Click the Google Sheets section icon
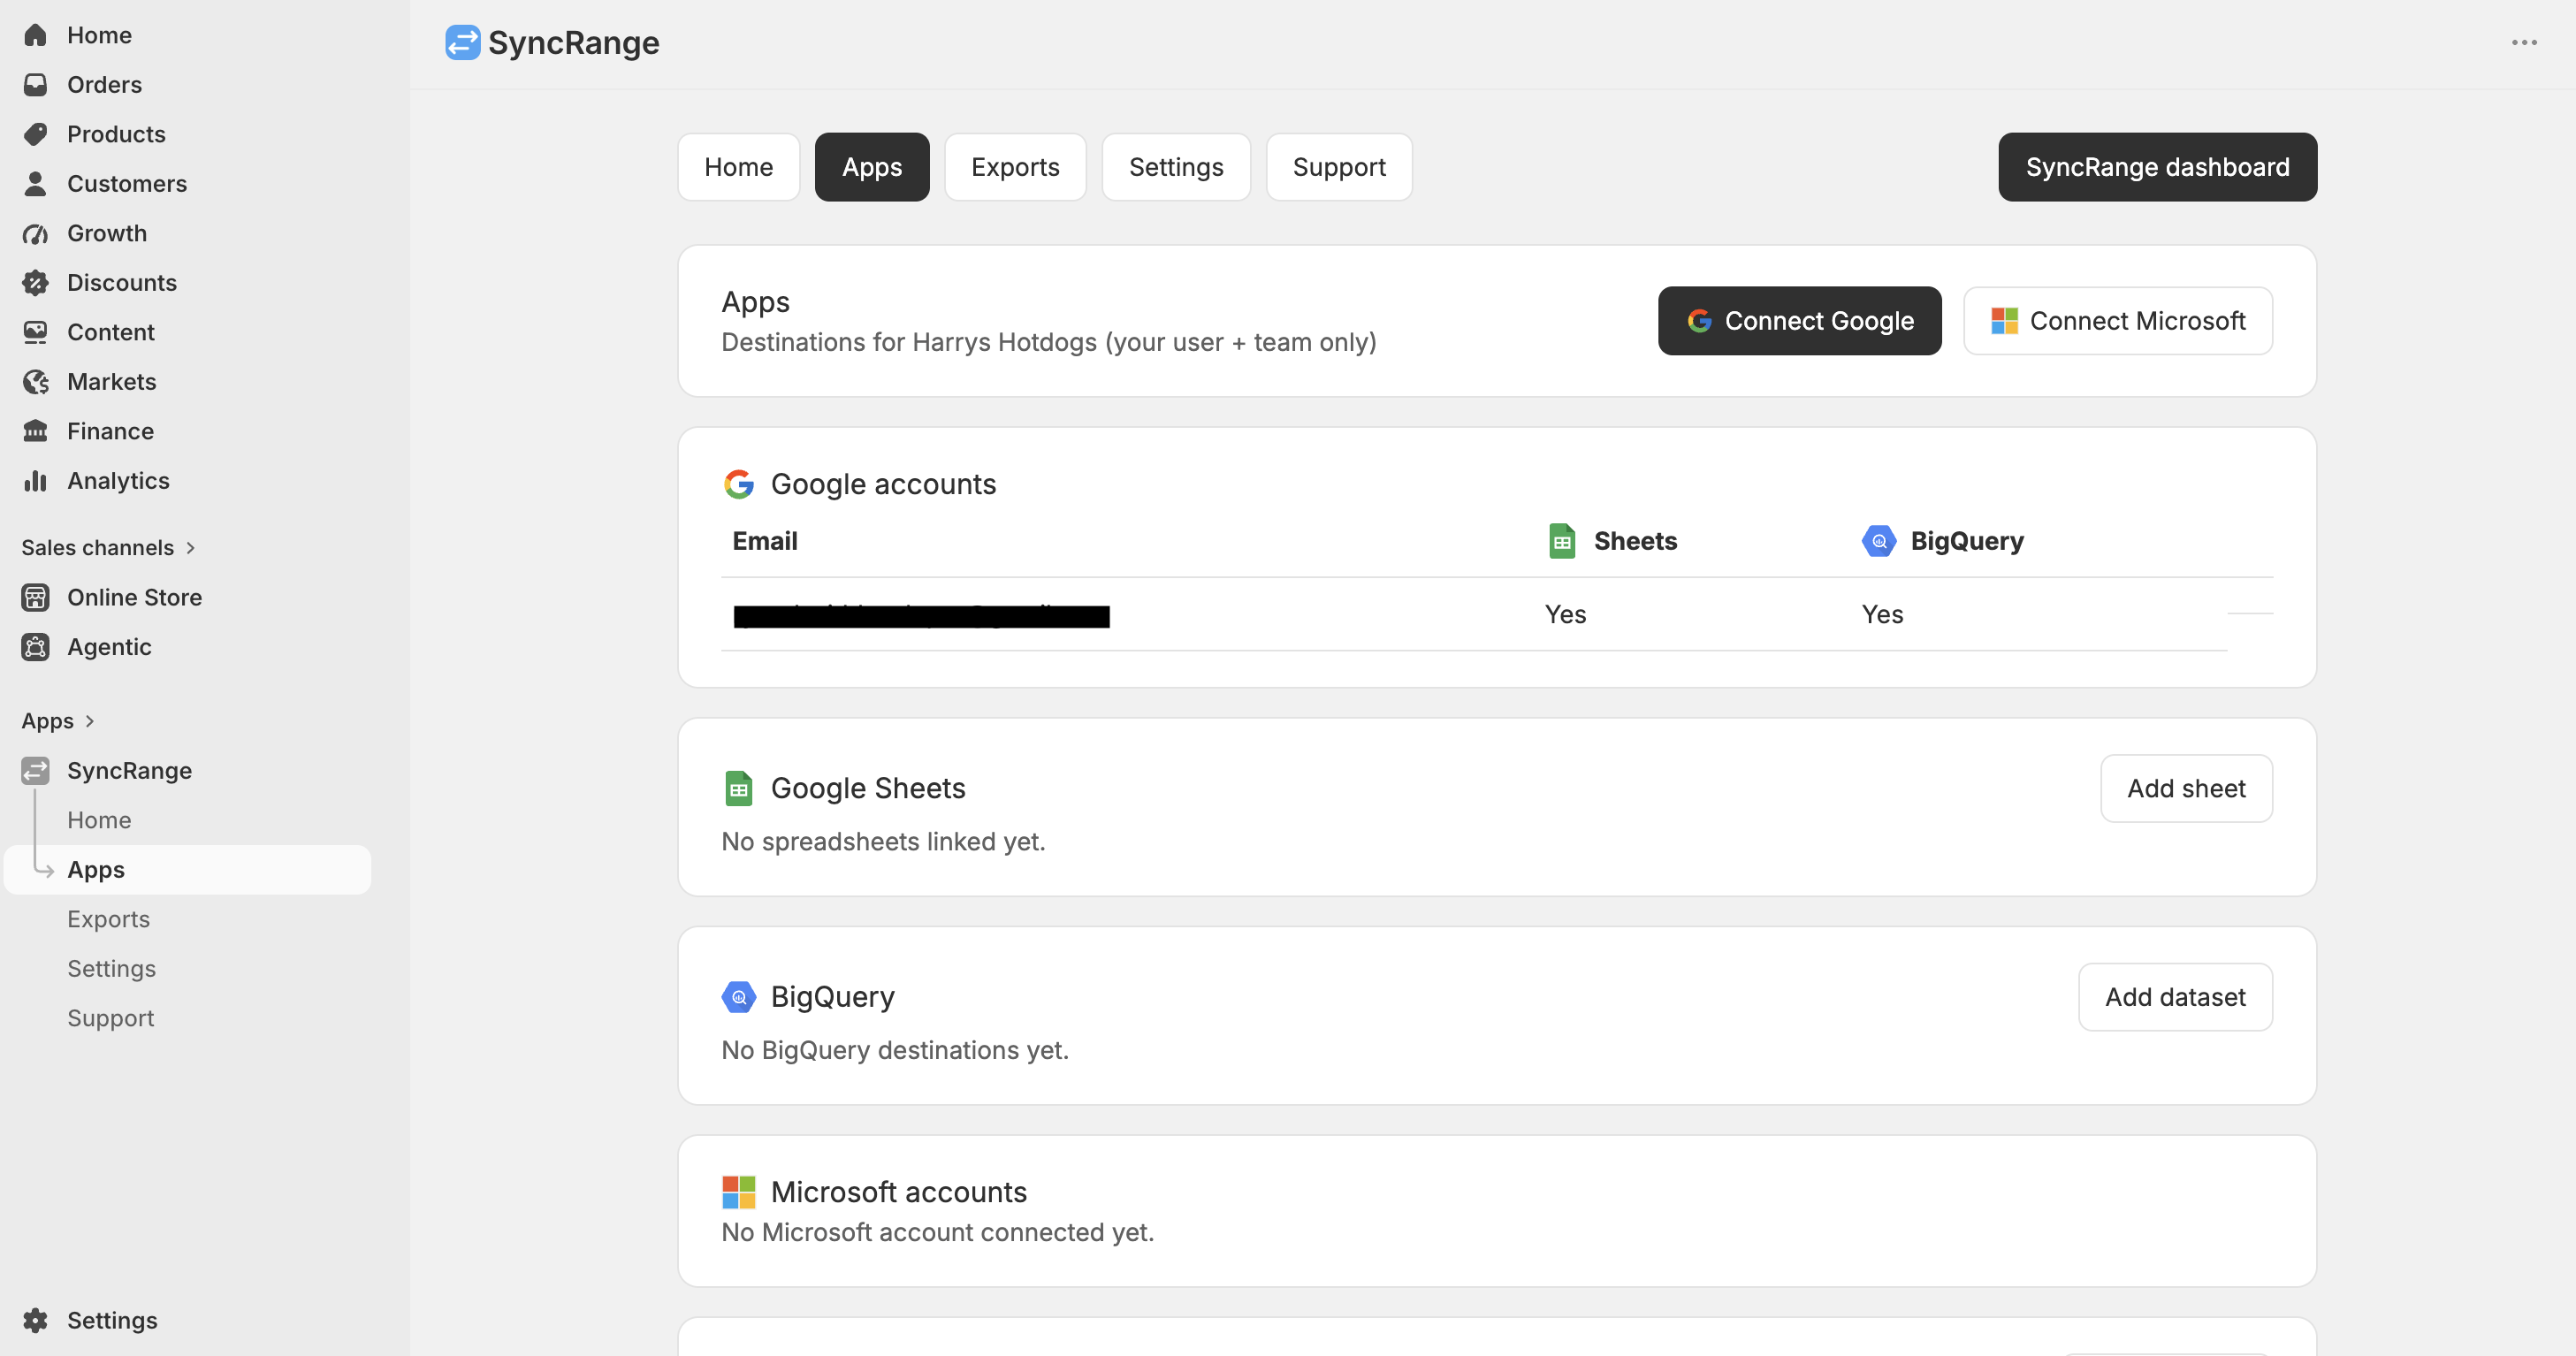The width and height of the screenshot is (2576, 1356). coord(739,788)
